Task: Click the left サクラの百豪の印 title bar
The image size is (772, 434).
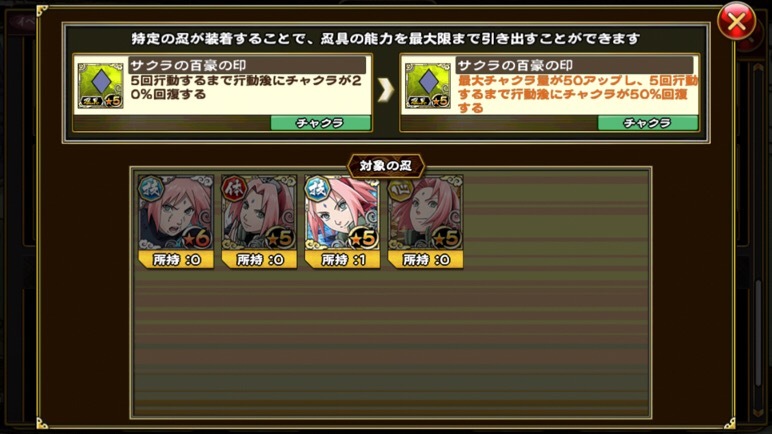Action: point(247,65)
